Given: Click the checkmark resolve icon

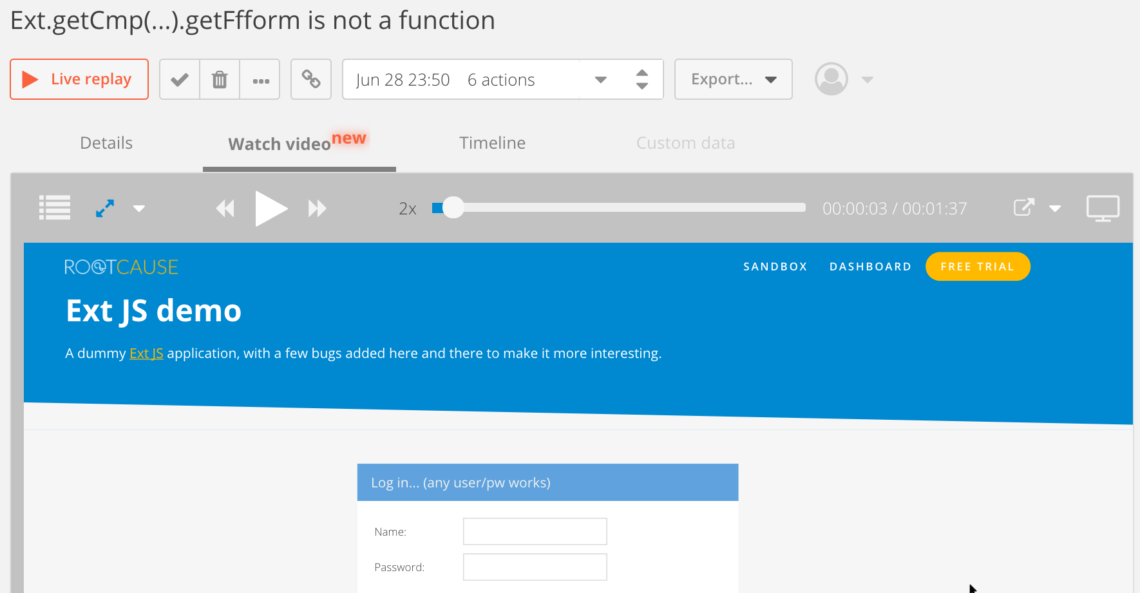Looking at the screenshot, I should coord(180,80).
